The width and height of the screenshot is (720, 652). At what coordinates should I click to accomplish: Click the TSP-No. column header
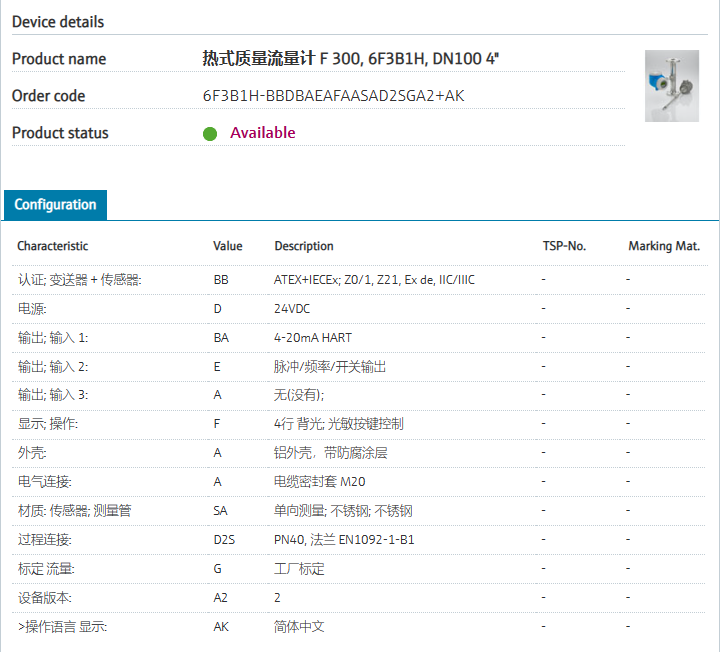[564, 246]
